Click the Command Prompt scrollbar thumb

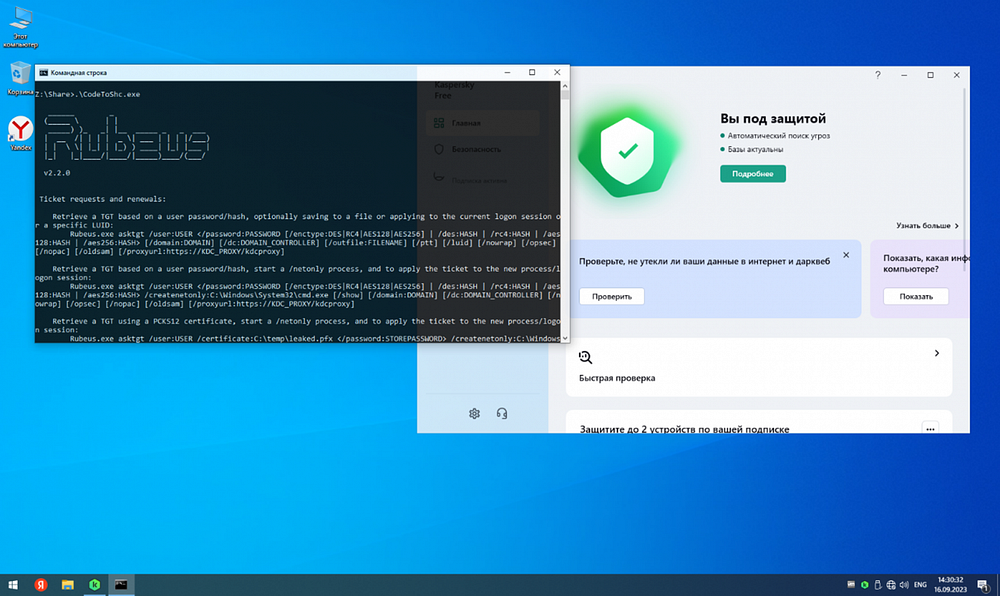[x=564, y=95]
